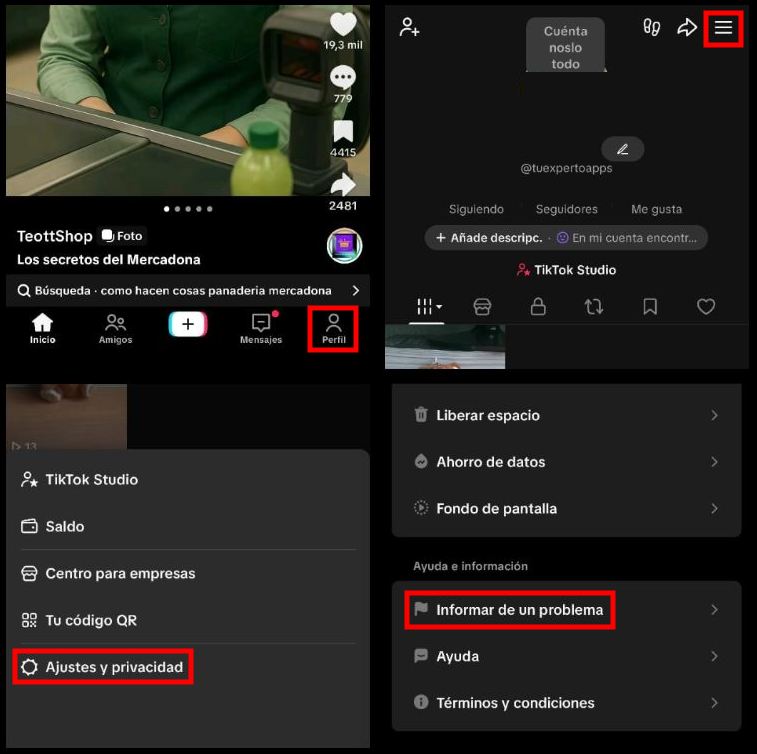Screen dimensions: 757x754
Task: Switch to the private lock tab
Action: pos(538,307)
